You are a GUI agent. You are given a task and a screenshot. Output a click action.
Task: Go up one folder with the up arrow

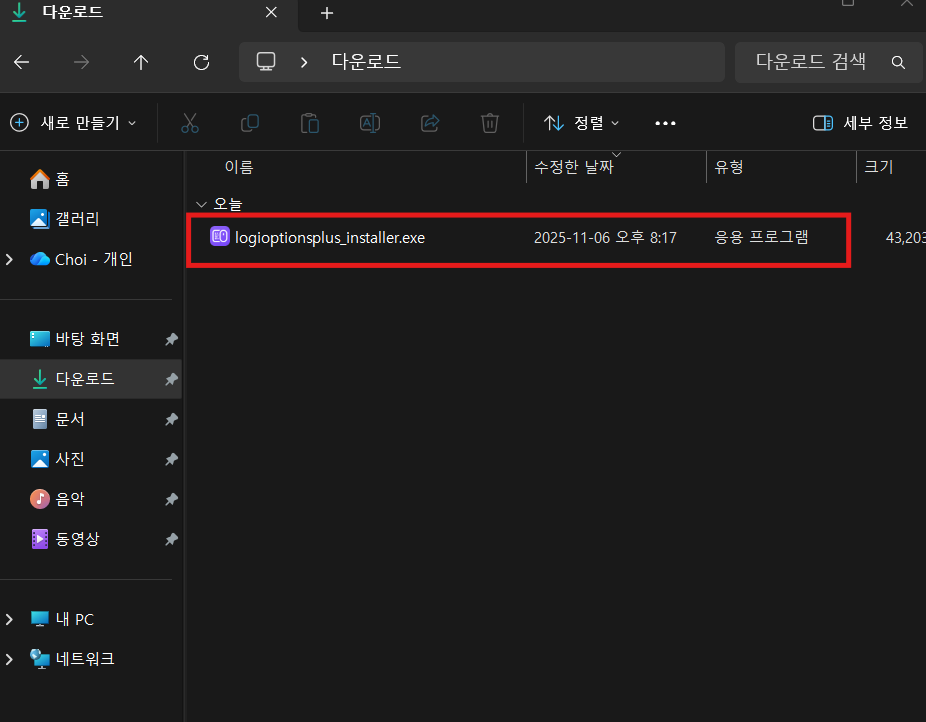pos(141,62)
